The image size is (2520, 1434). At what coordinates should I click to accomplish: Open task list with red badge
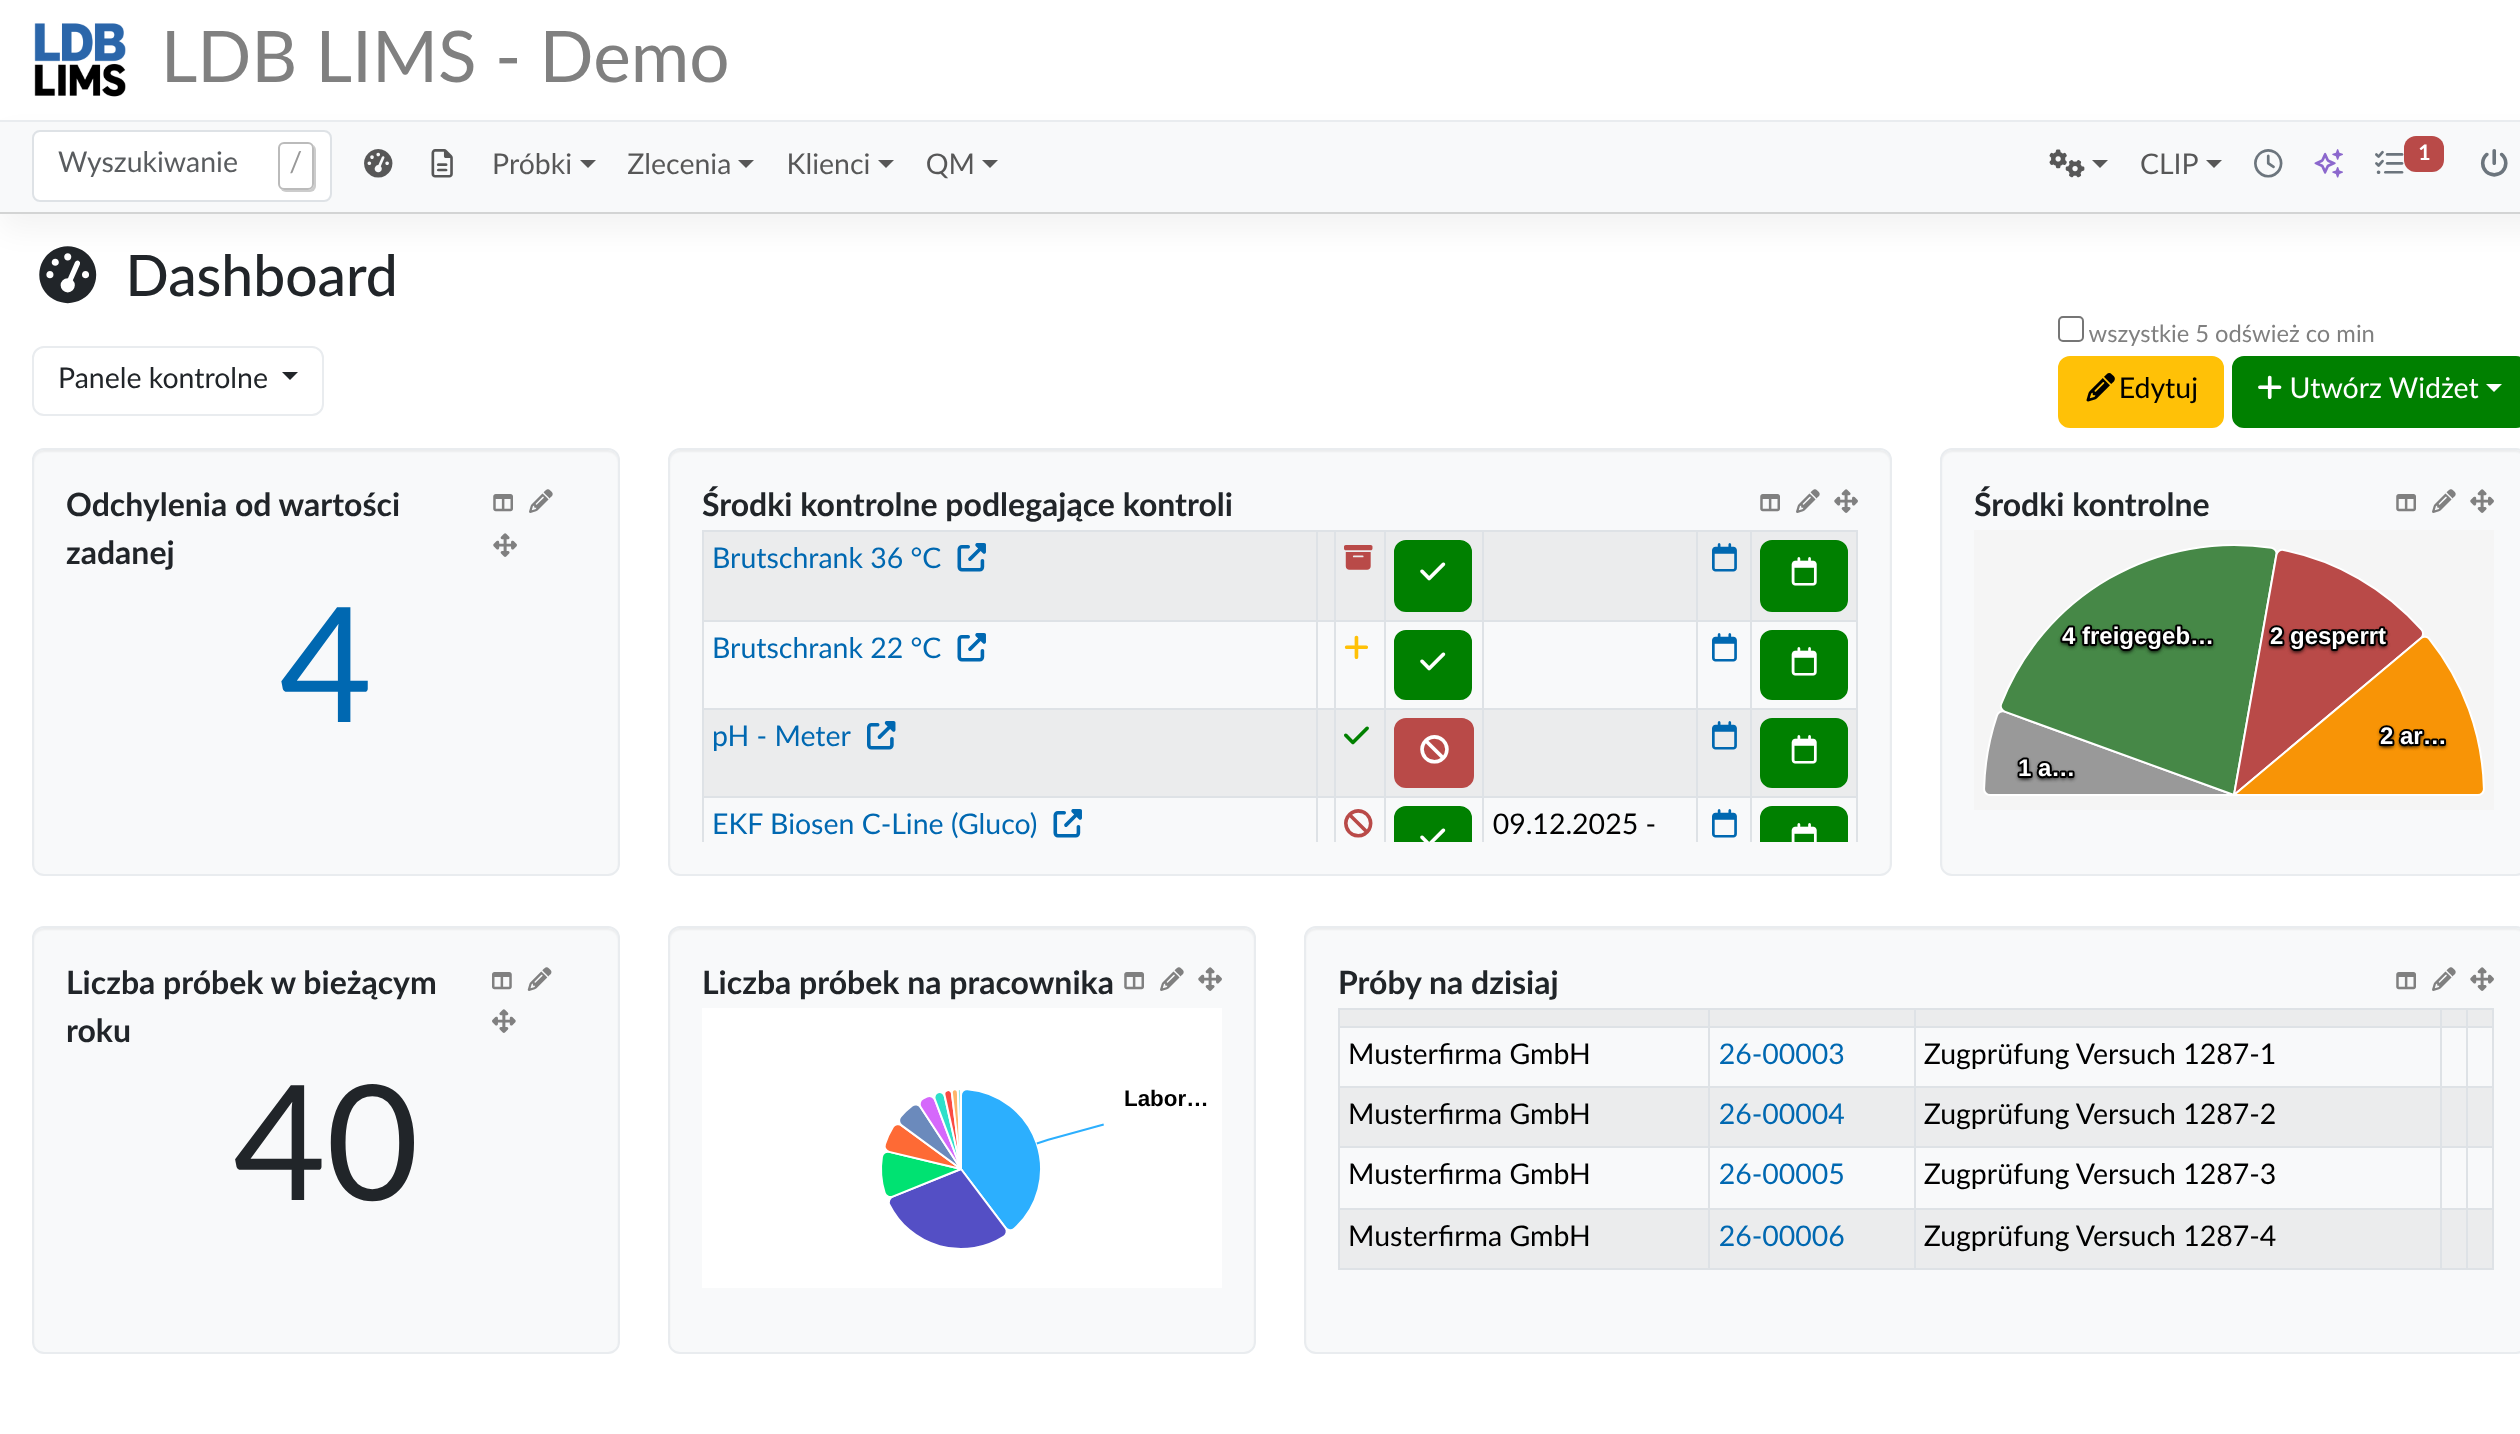(x=2406, y=160)
